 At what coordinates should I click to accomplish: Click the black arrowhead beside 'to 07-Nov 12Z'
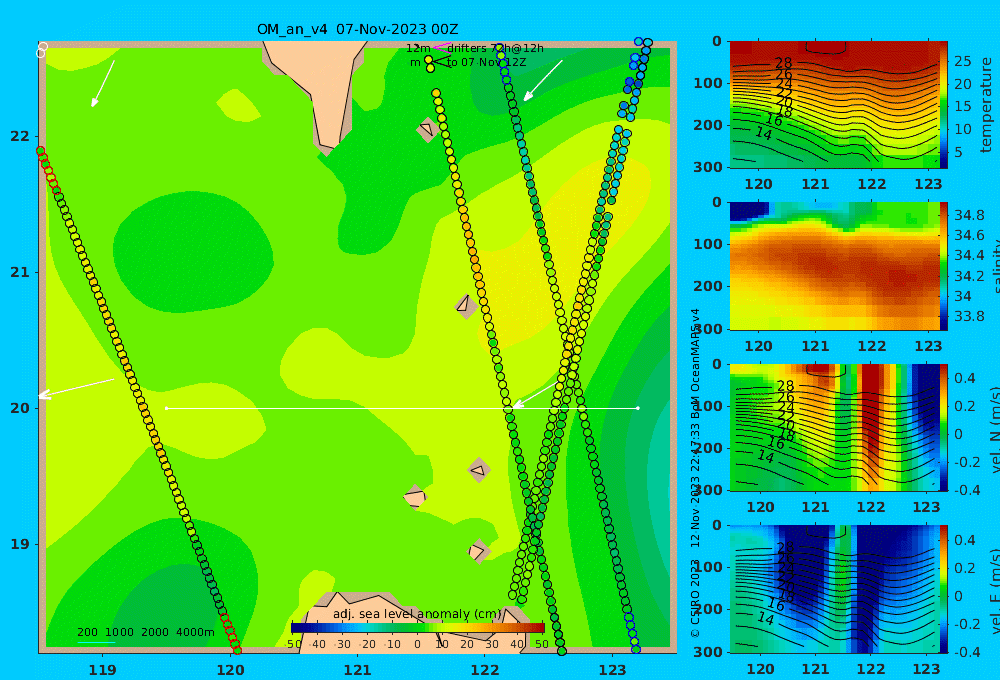(x=441, y=62)
